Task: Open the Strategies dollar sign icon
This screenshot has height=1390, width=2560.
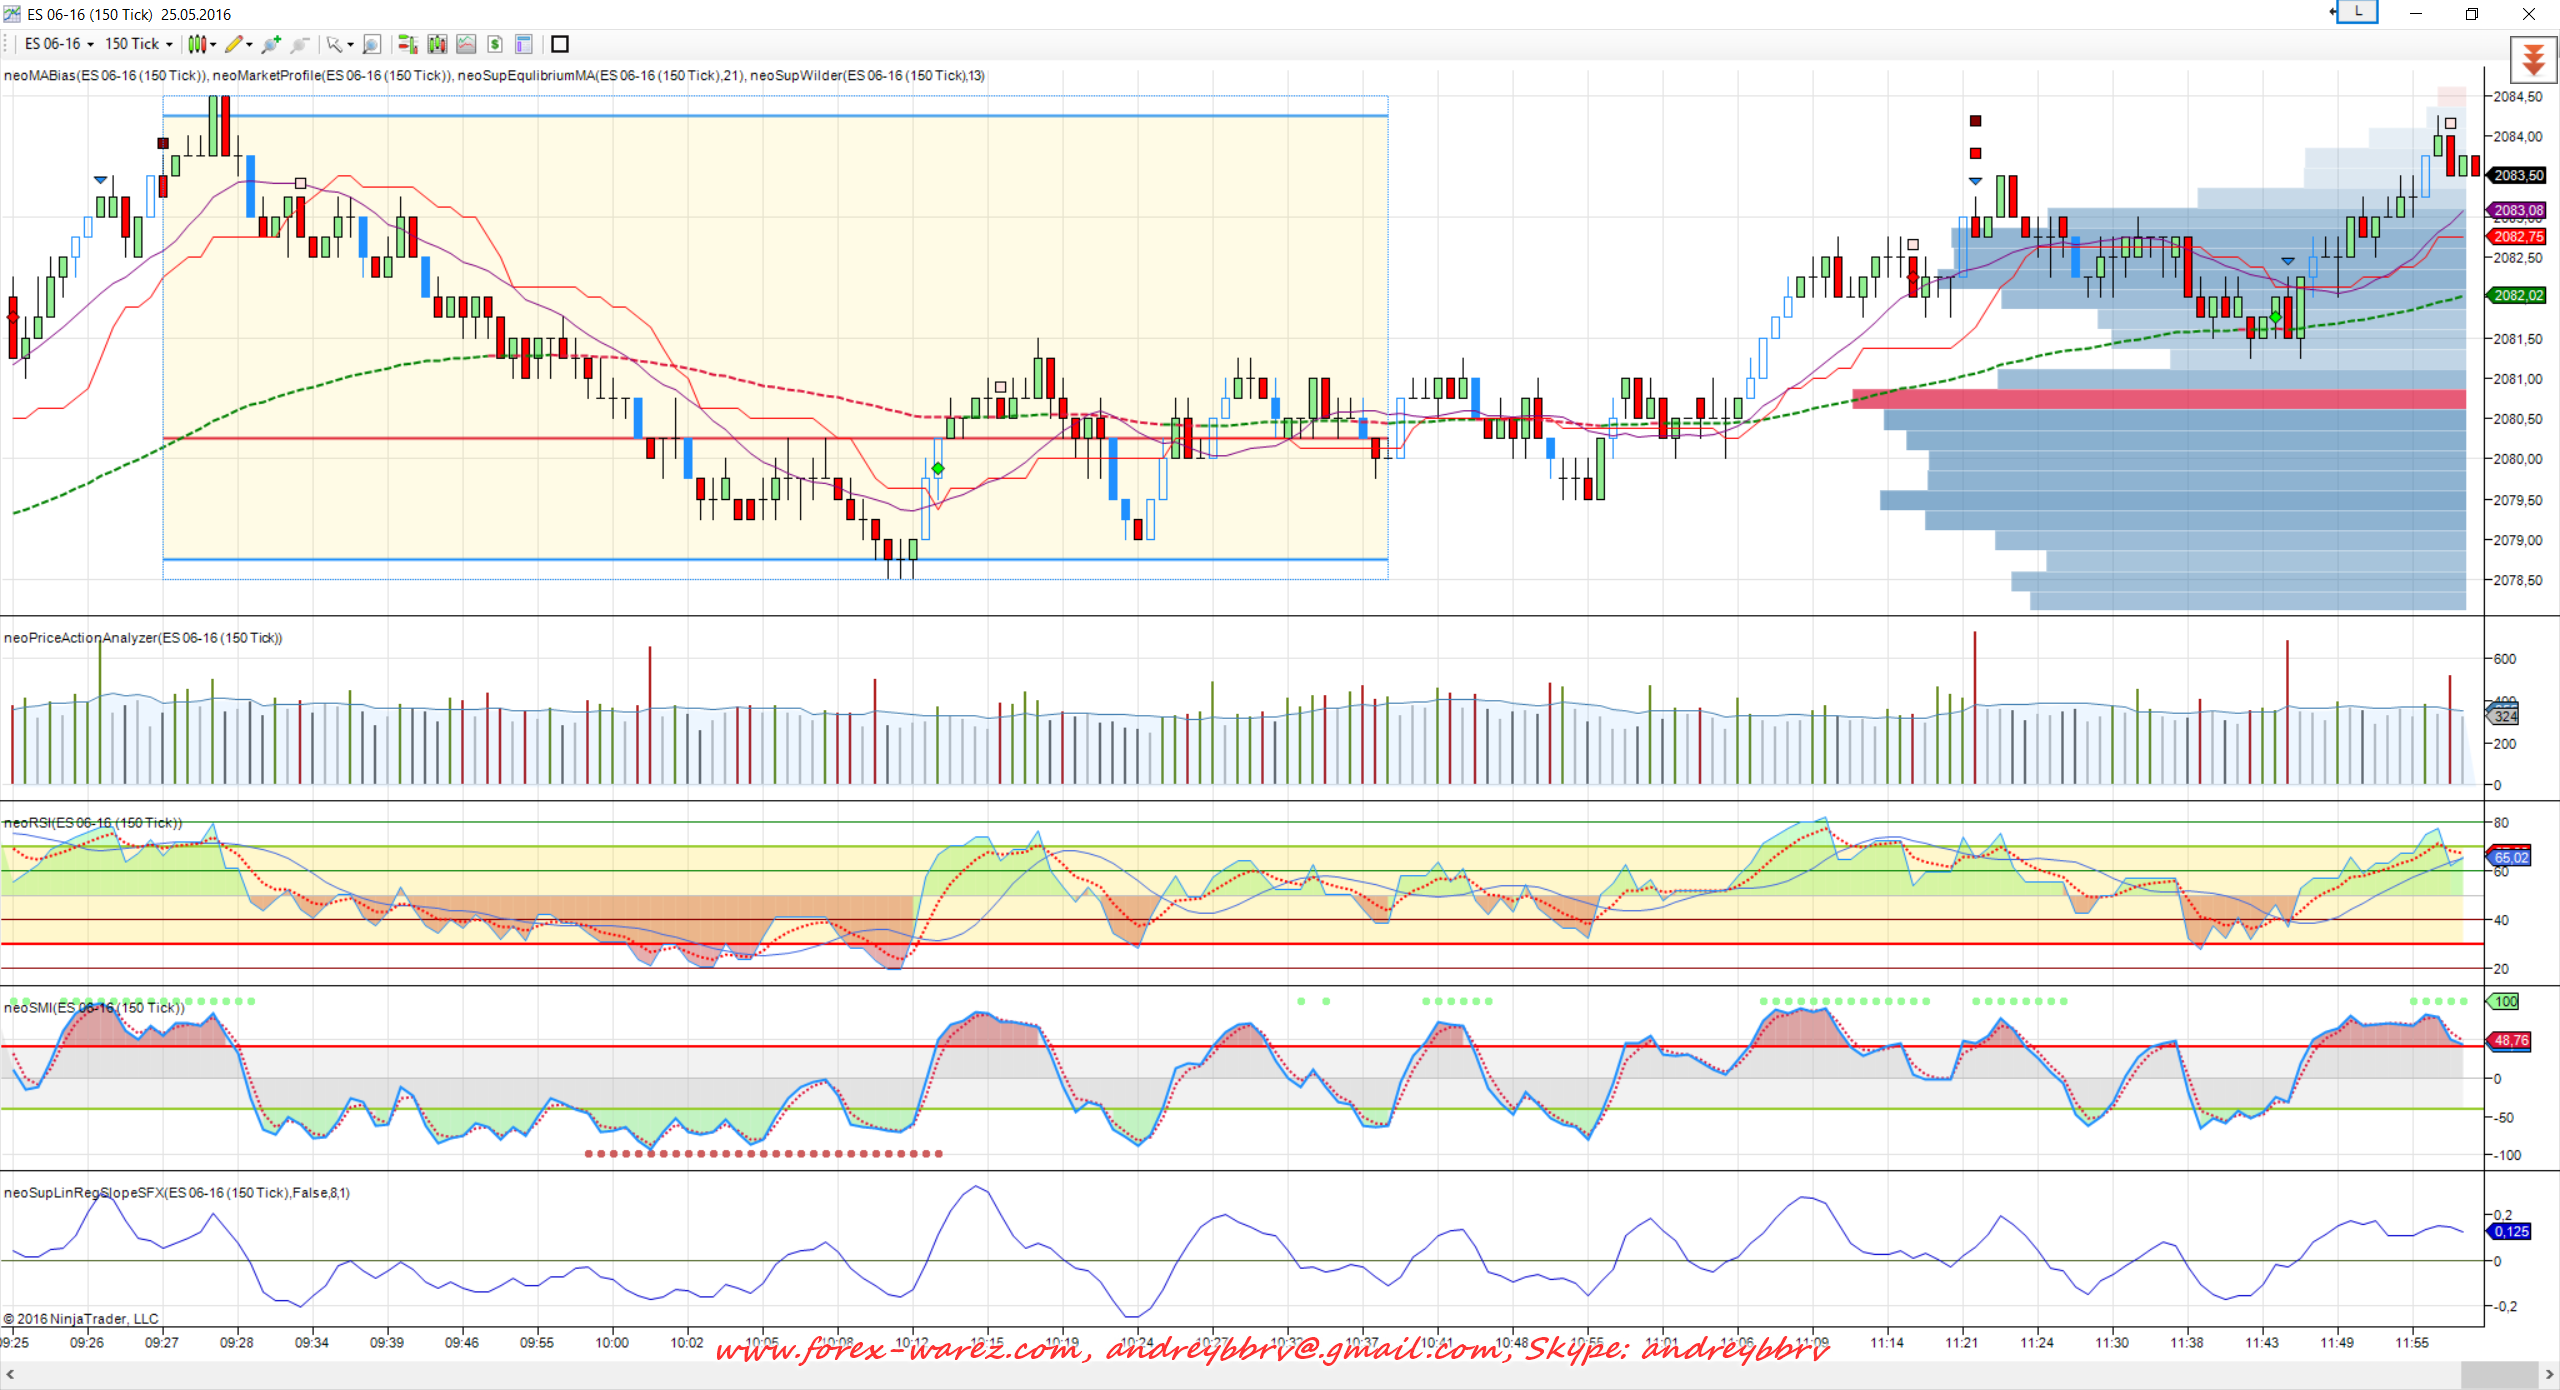Action: coord(495,44)
